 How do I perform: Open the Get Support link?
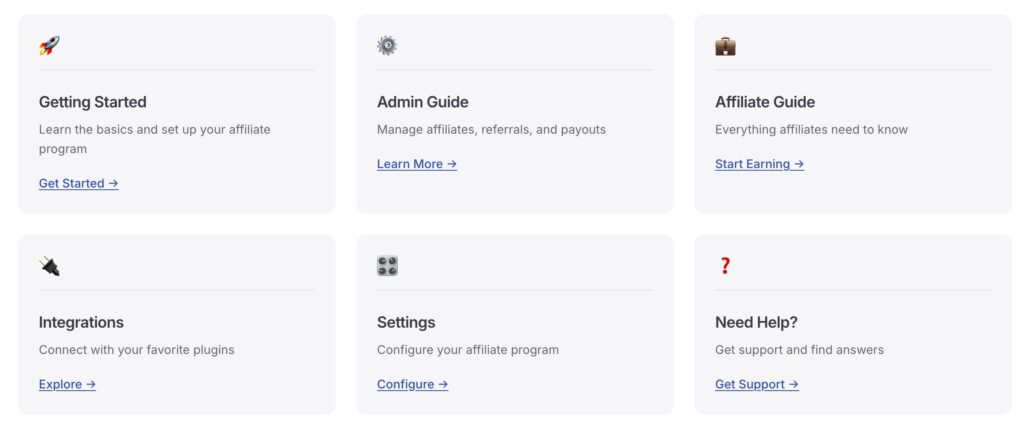(x=756, y=385)
